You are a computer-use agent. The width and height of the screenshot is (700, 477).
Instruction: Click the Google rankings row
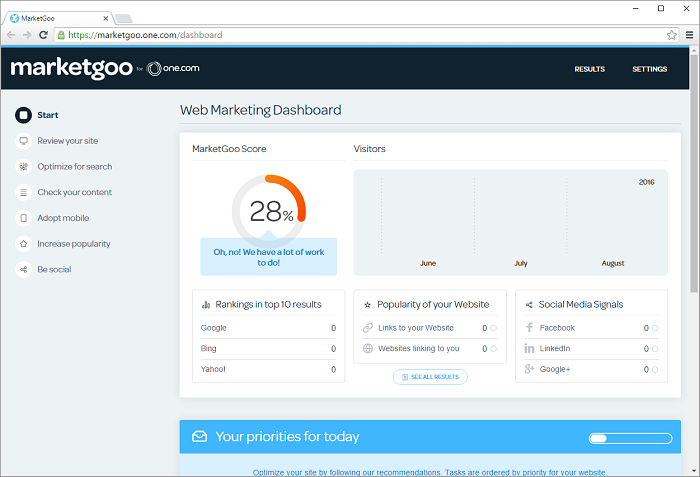(268, 328)
